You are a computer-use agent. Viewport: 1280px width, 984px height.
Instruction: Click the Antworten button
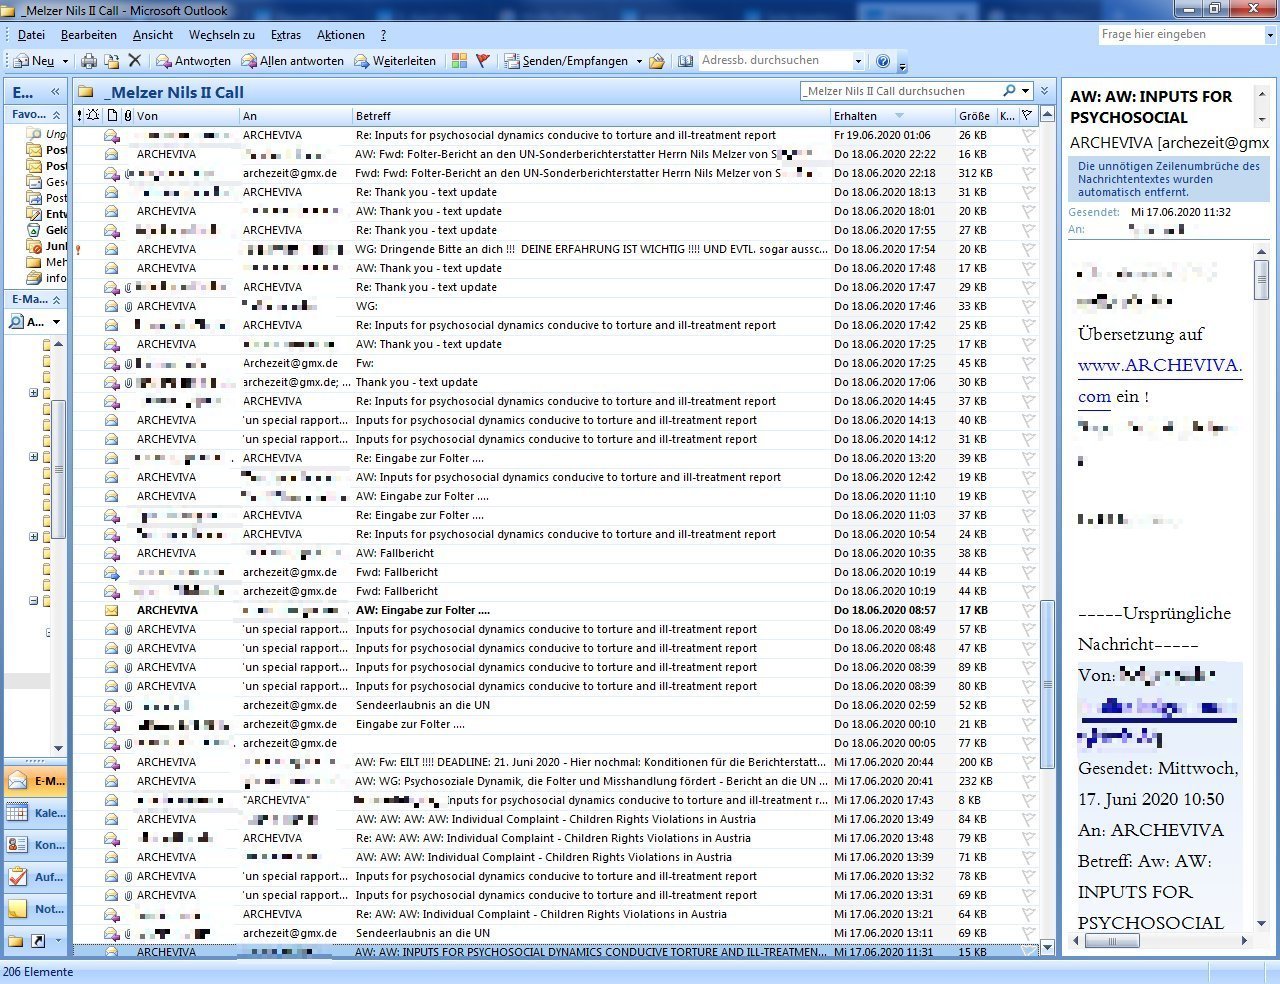pyautogui.click(x=193, y=61)
